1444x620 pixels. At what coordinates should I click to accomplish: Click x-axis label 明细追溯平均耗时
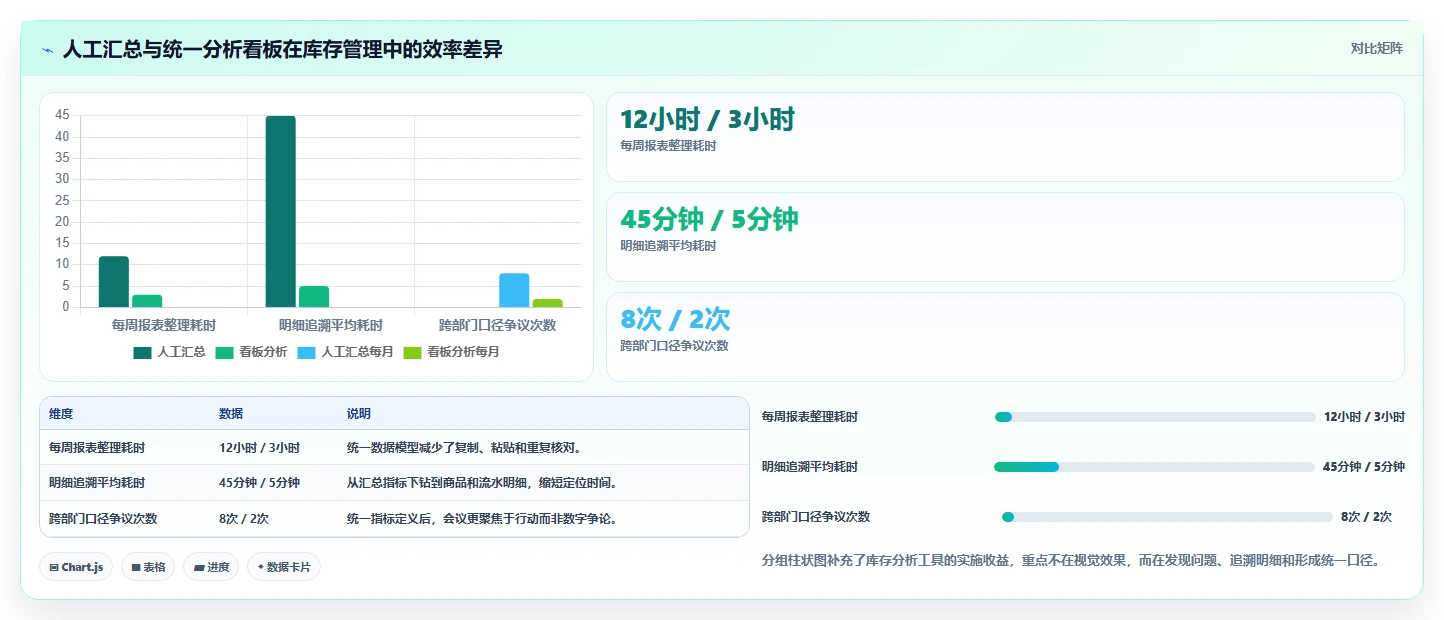tap(331, 325)
